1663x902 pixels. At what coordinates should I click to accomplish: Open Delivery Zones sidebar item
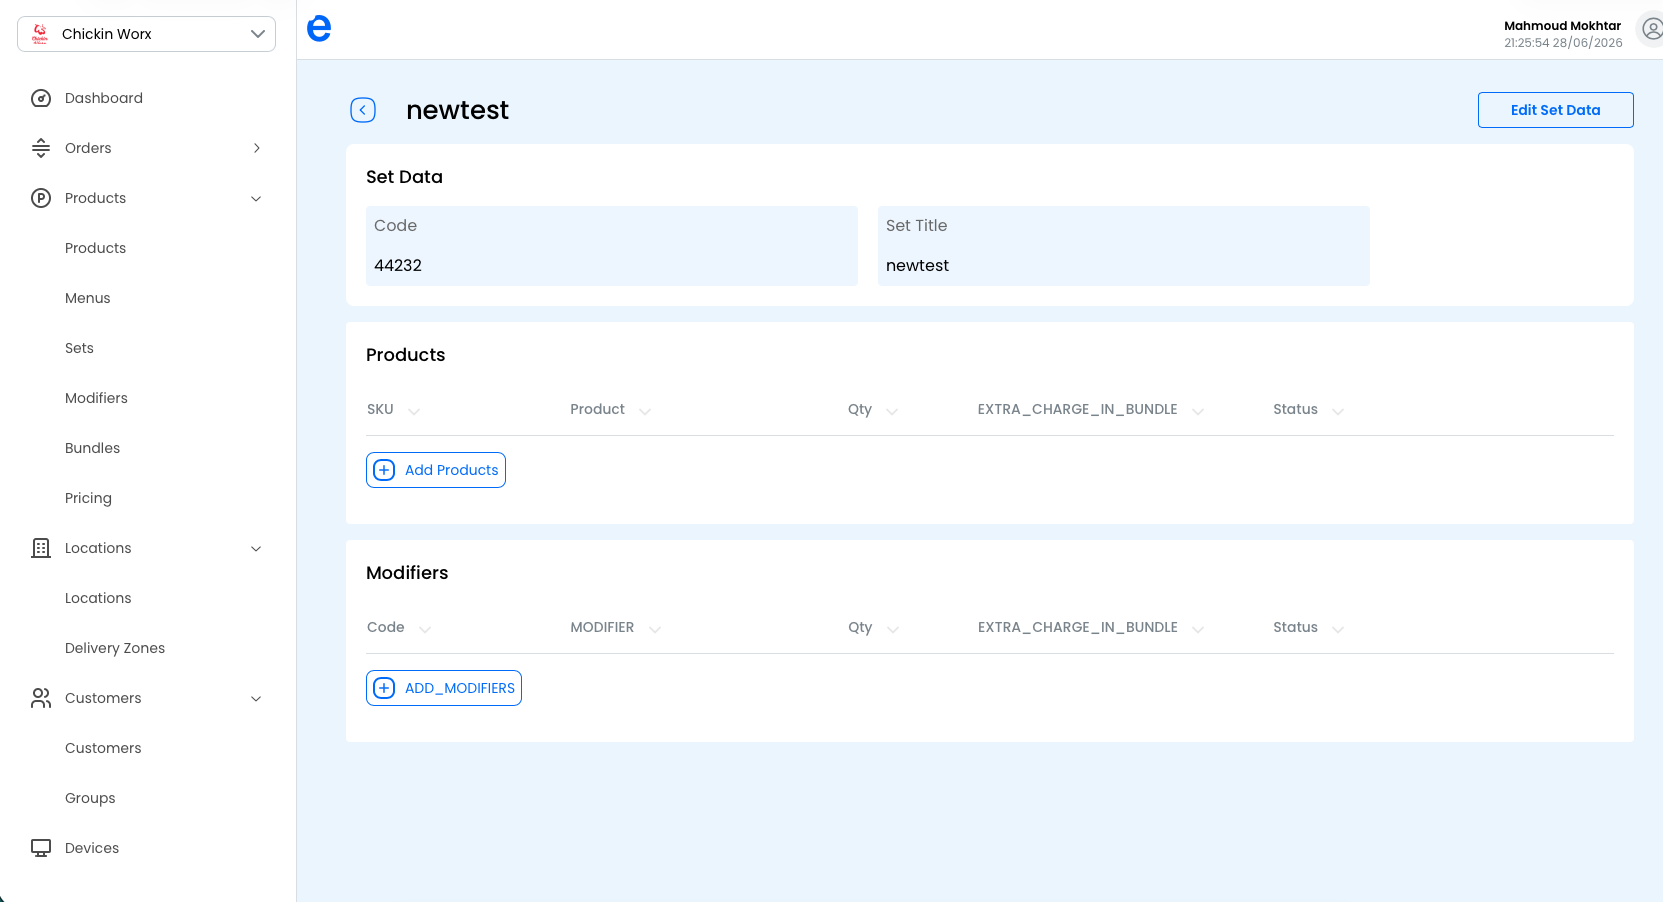(x=115, y=648)
